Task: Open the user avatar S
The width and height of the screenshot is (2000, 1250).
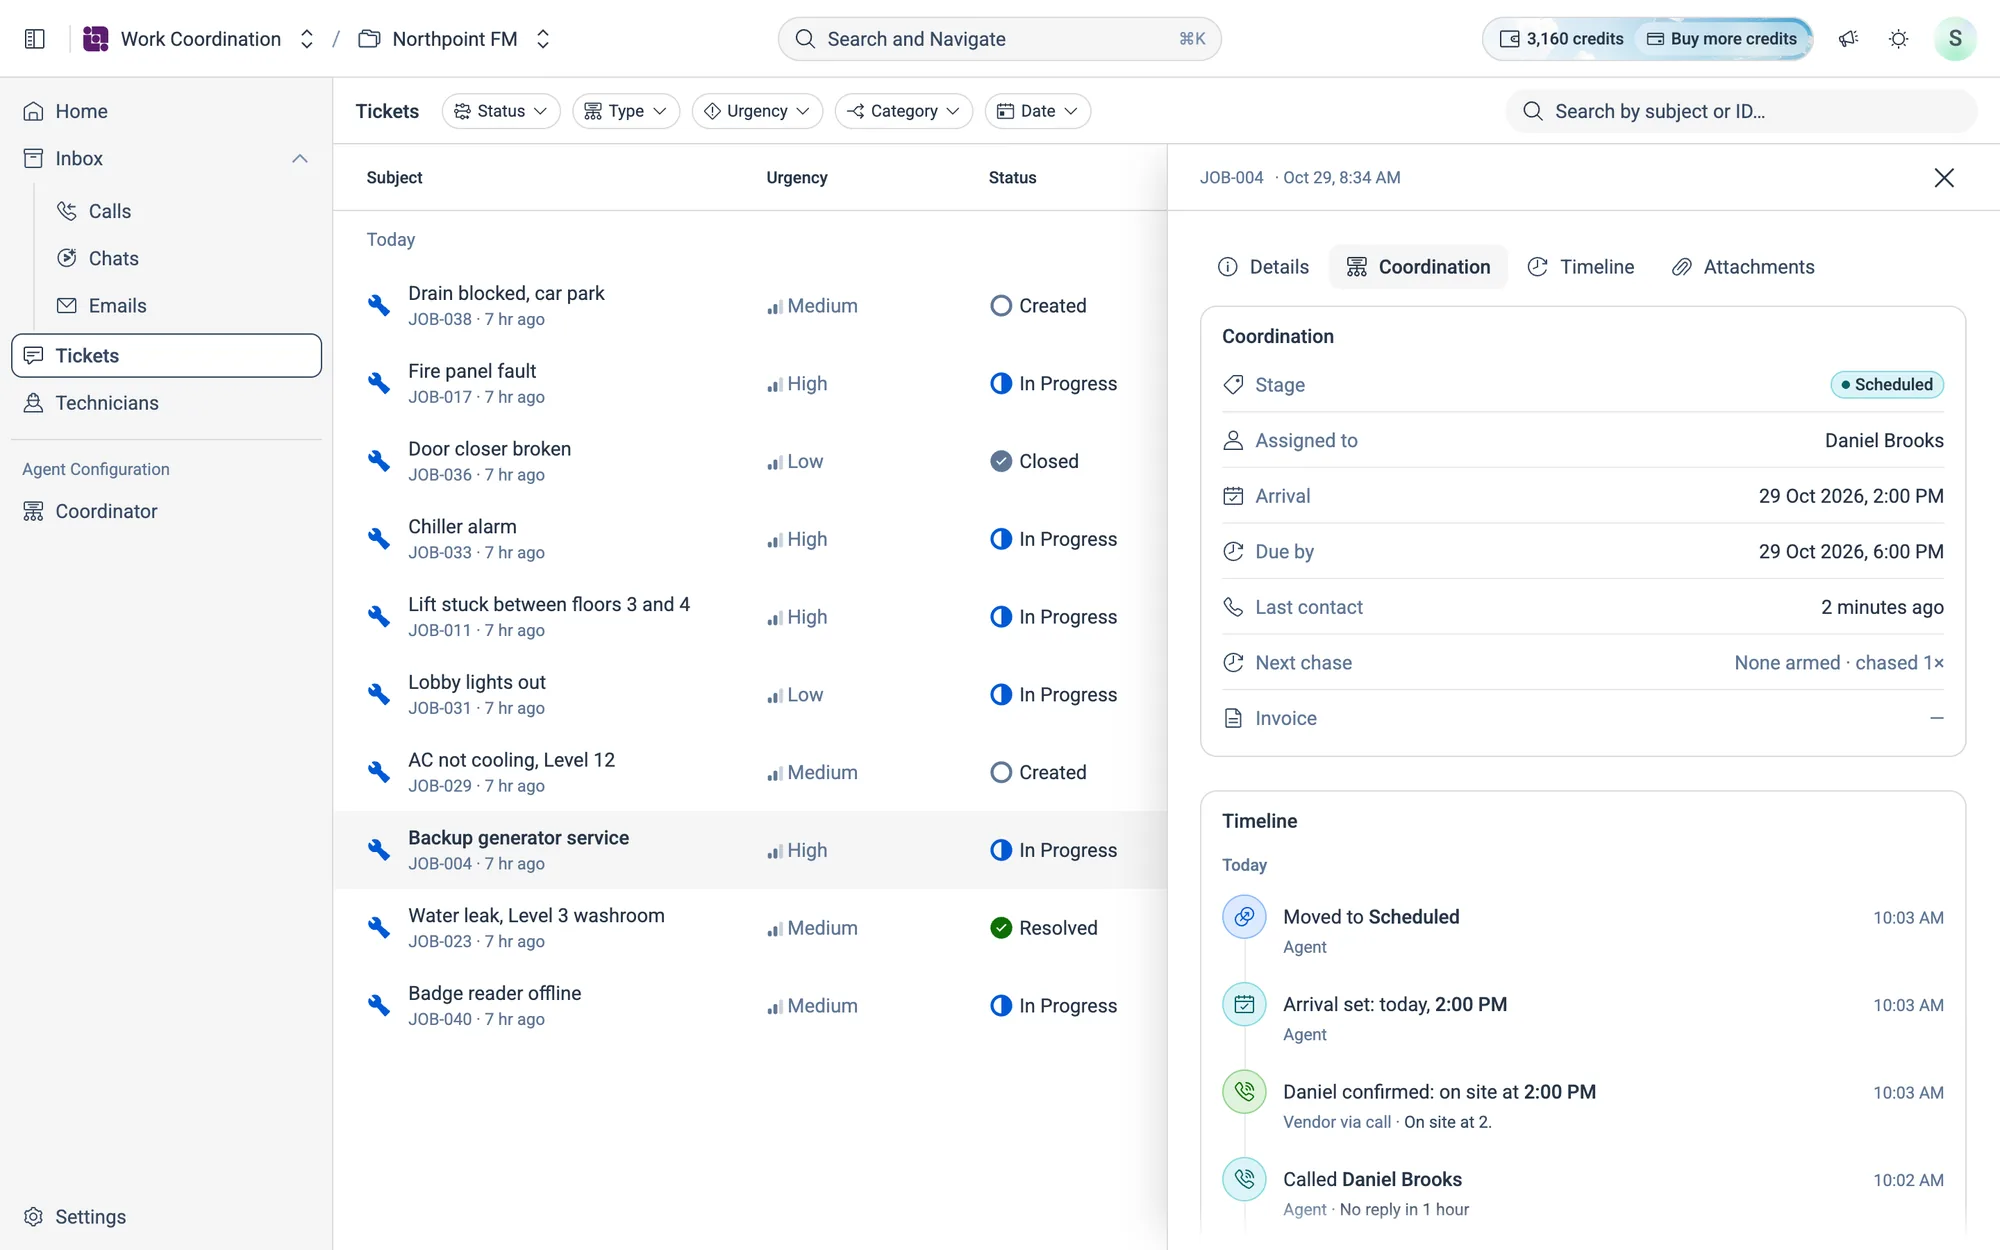Action: 1955,39
